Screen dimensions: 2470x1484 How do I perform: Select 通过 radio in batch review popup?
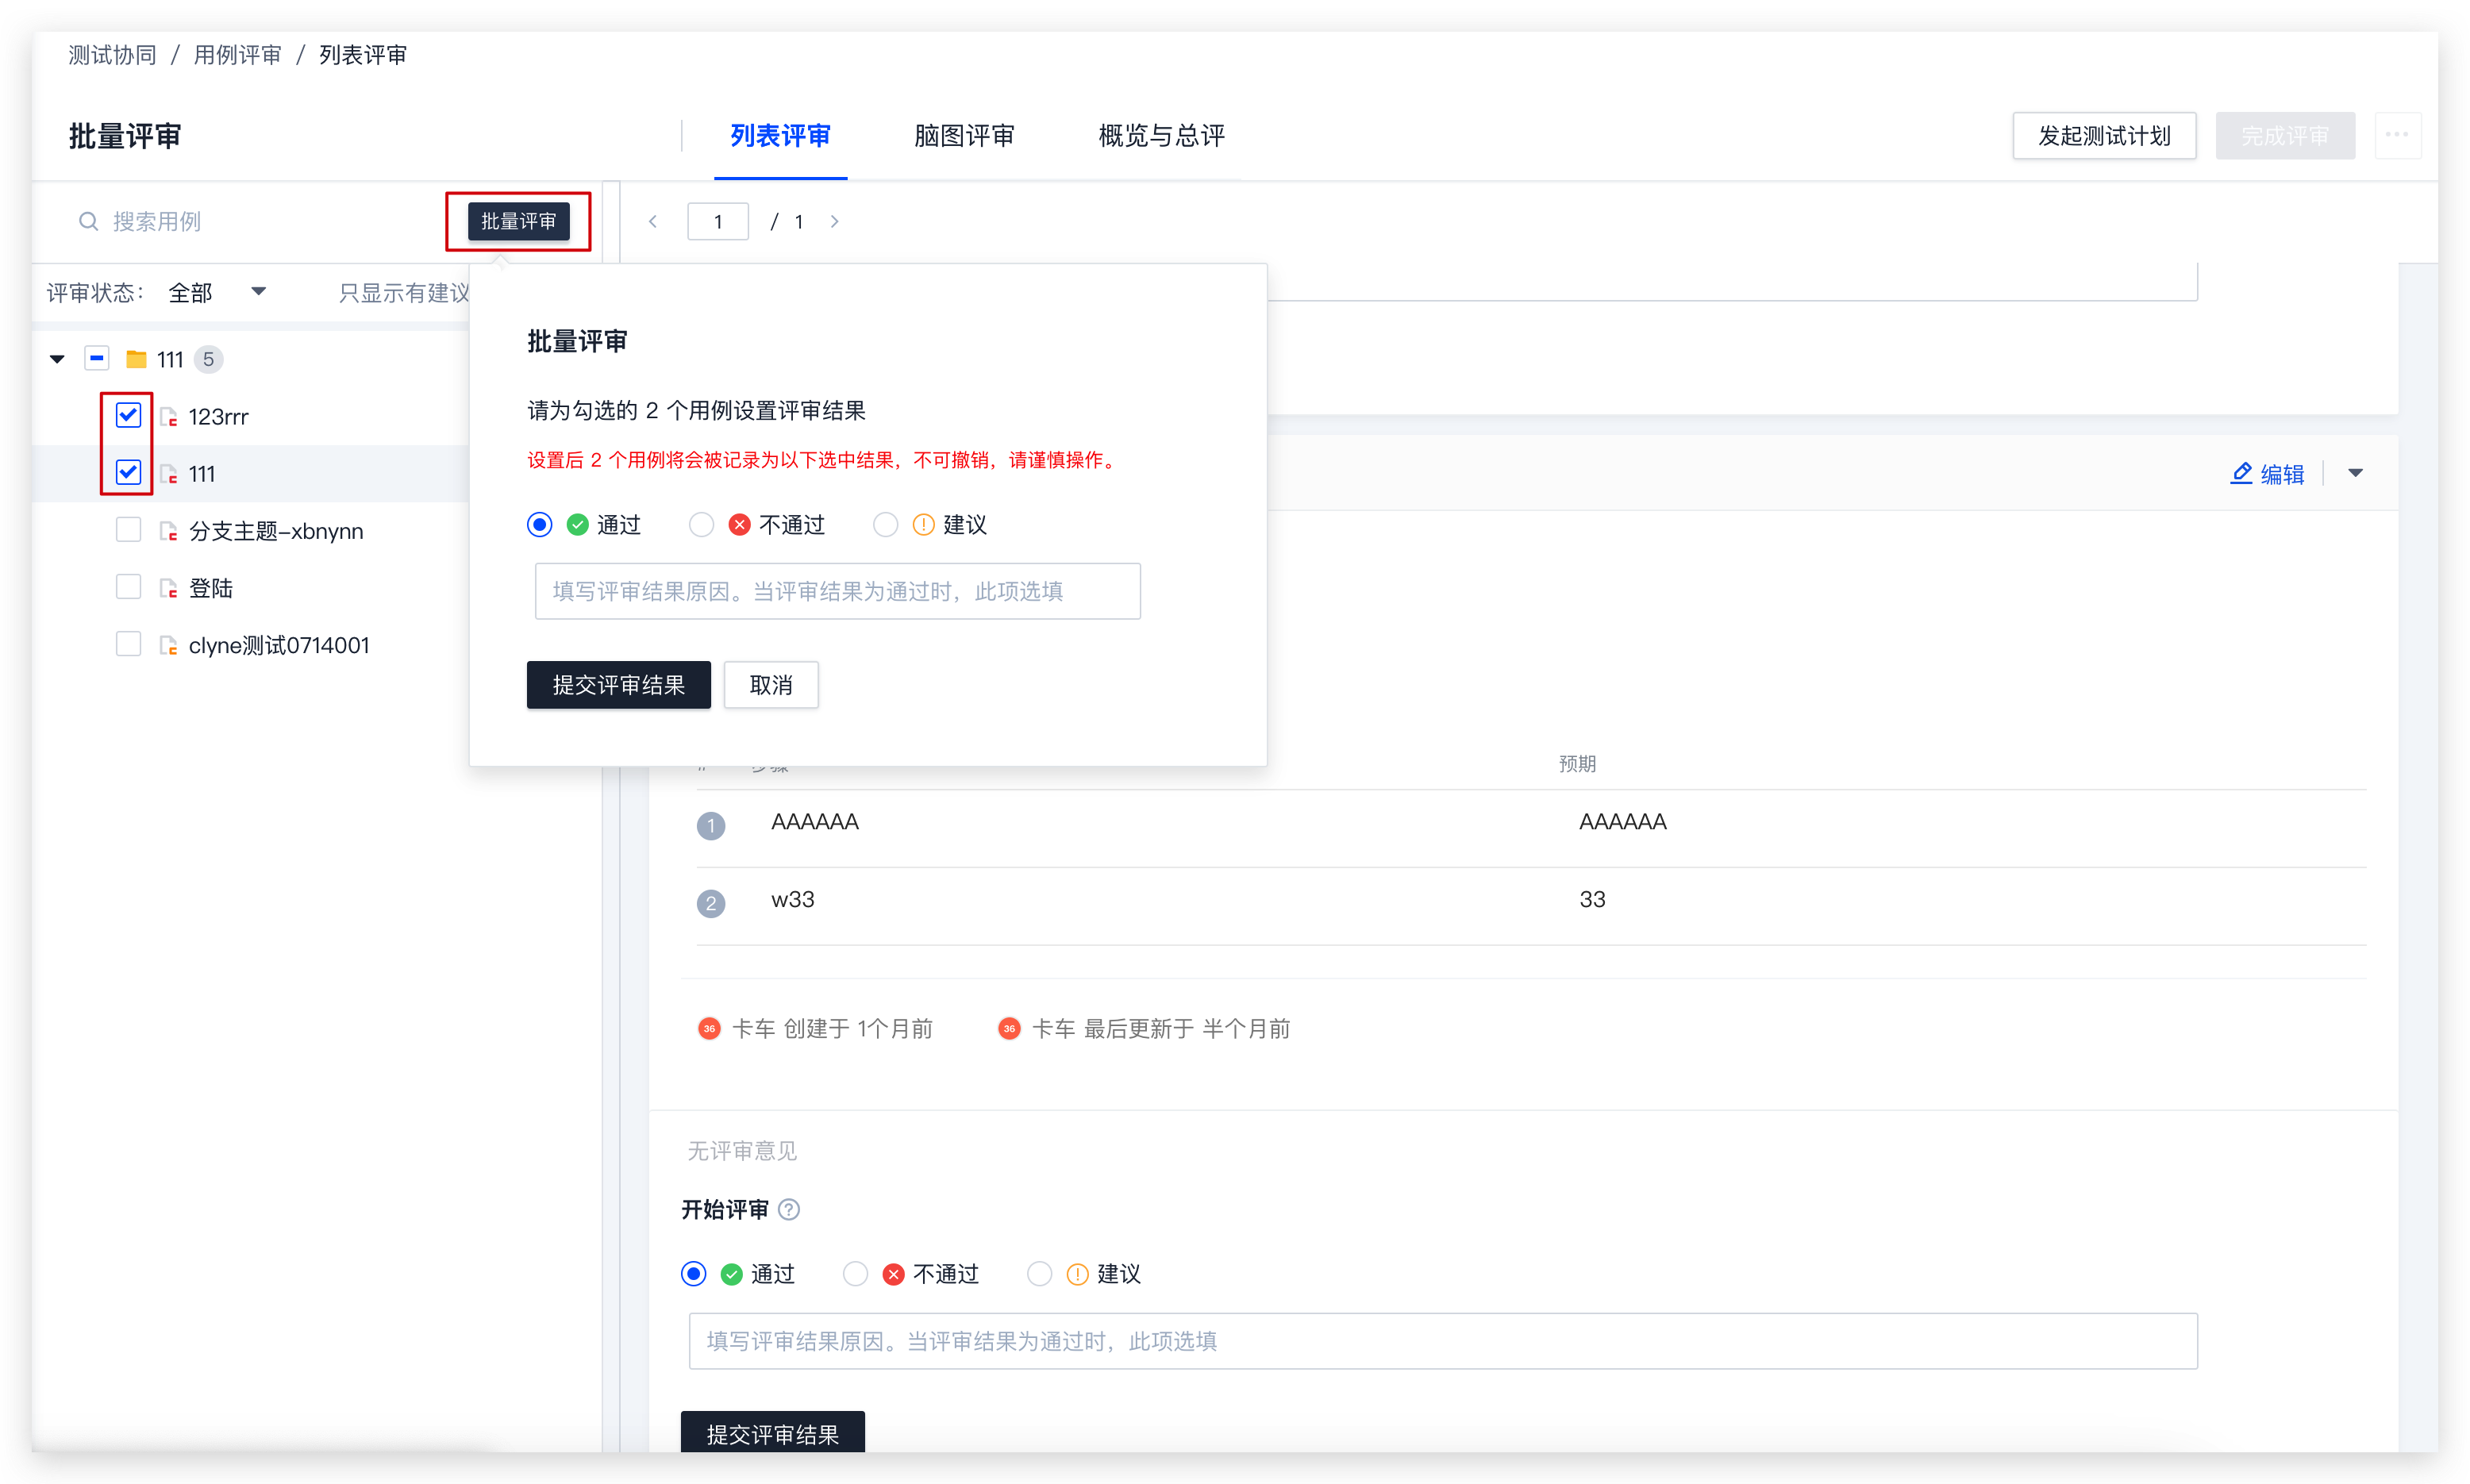click(x=540, y=525)
